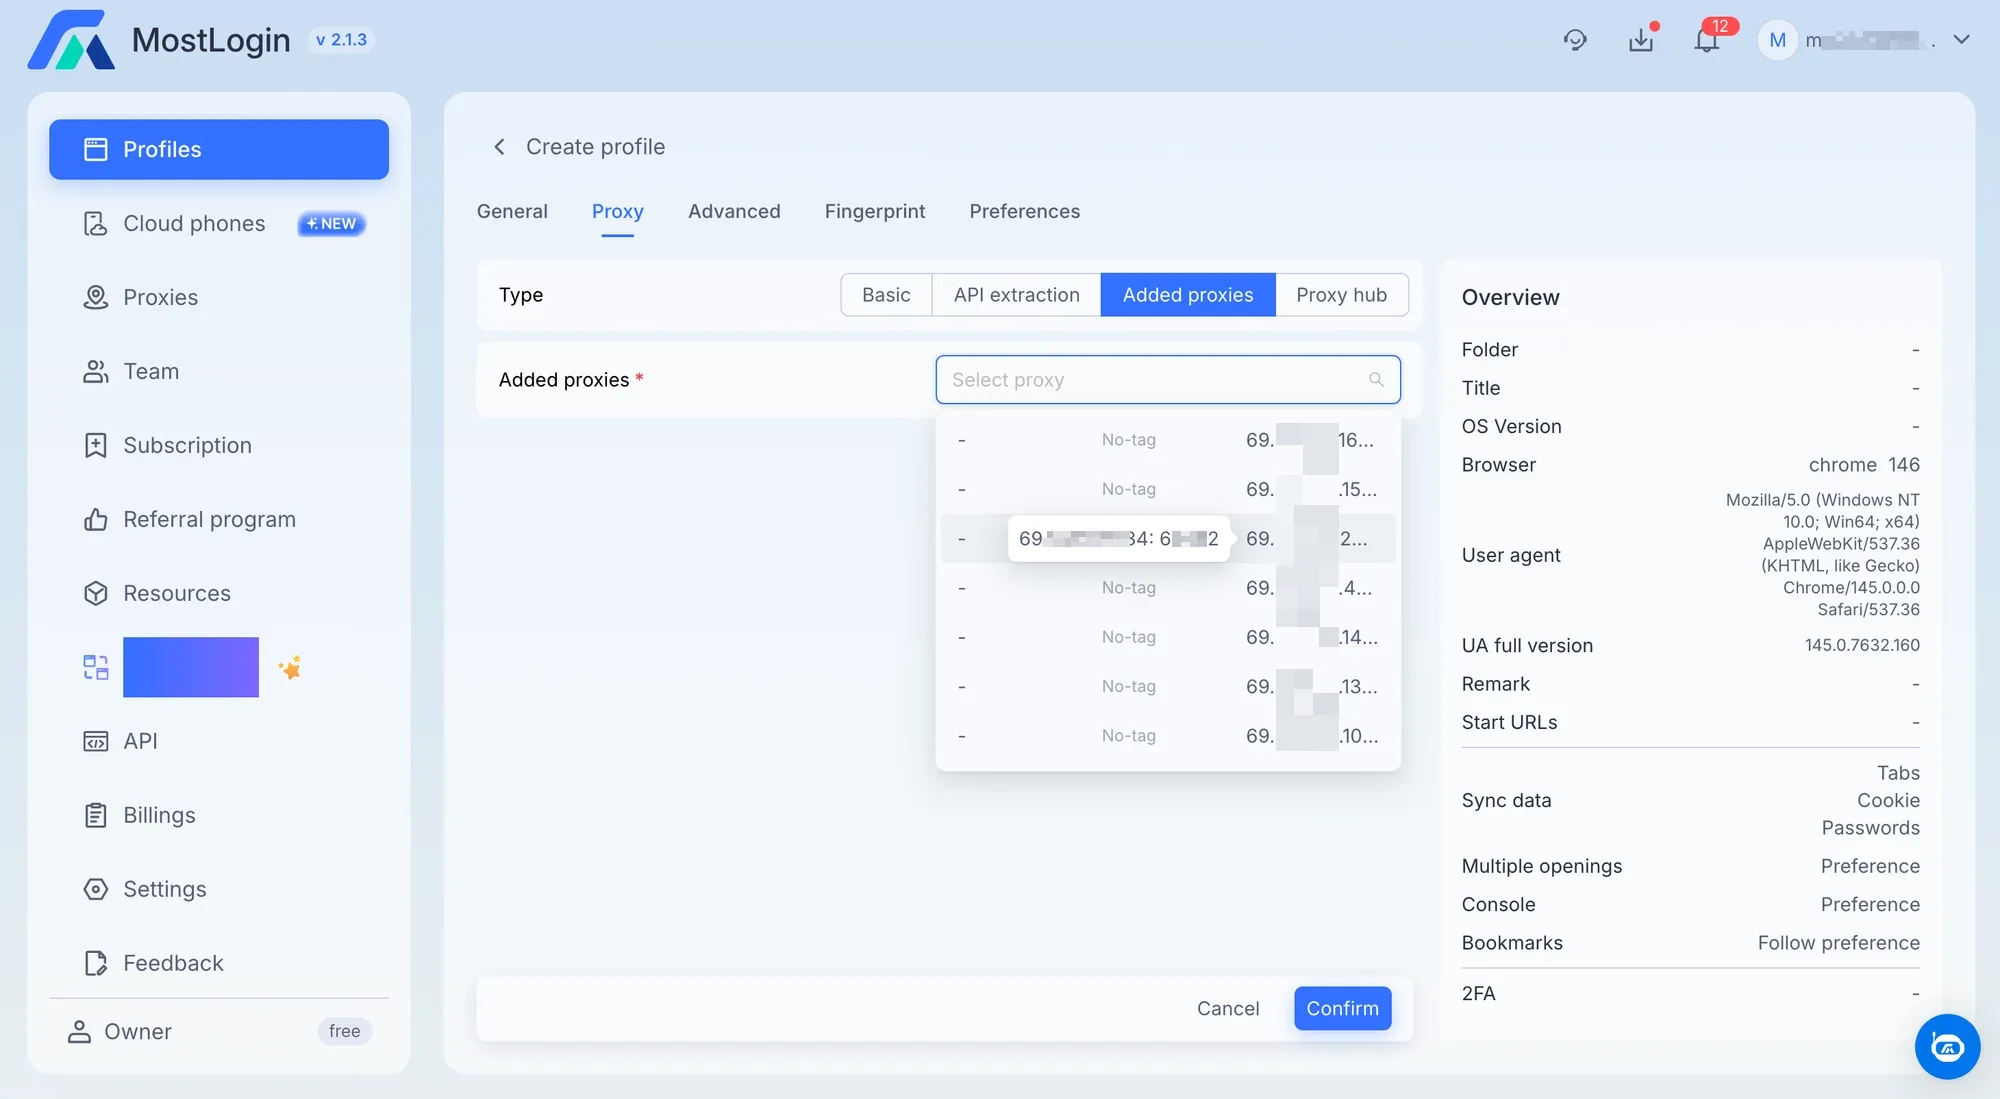Open the notifications bell with 12 badge
Viewport: 2000px width, 1099px height.
[x=1707, y=40]
